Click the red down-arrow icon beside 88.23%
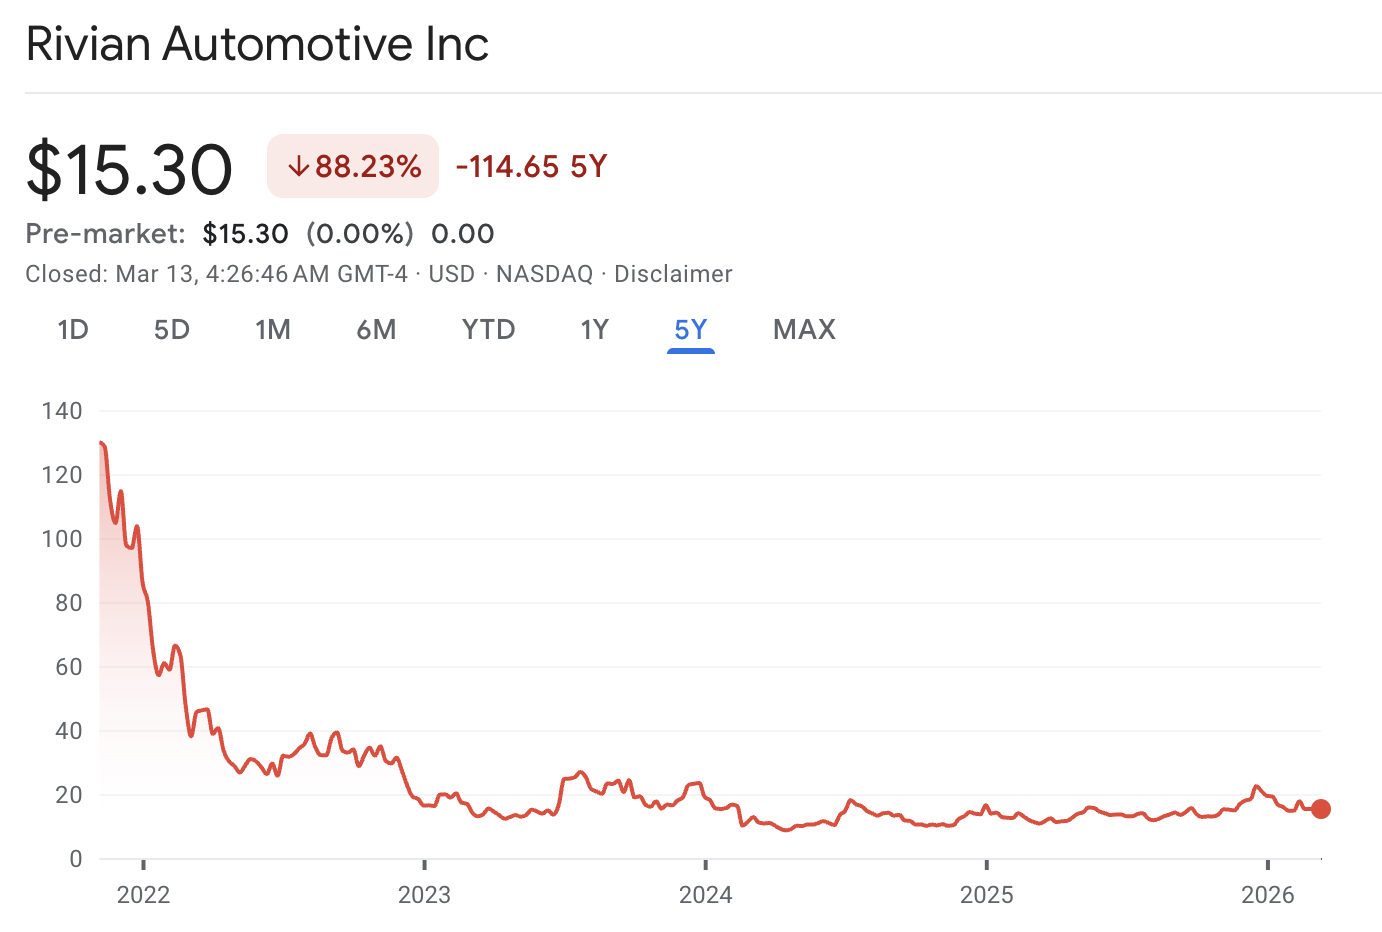Screen dimensions: 1382x932 (x=298, y=167)
